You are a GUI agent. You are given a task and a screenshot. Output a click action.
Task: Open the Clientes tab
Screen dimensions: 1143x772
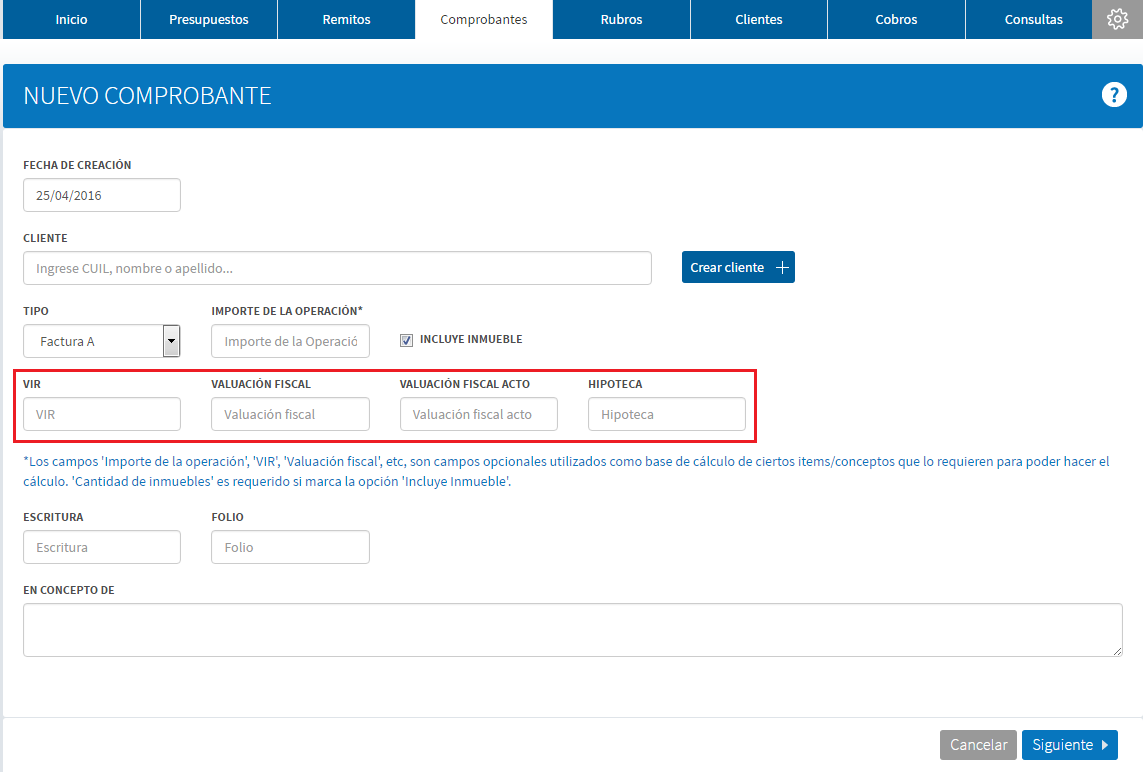click(759, 19)
